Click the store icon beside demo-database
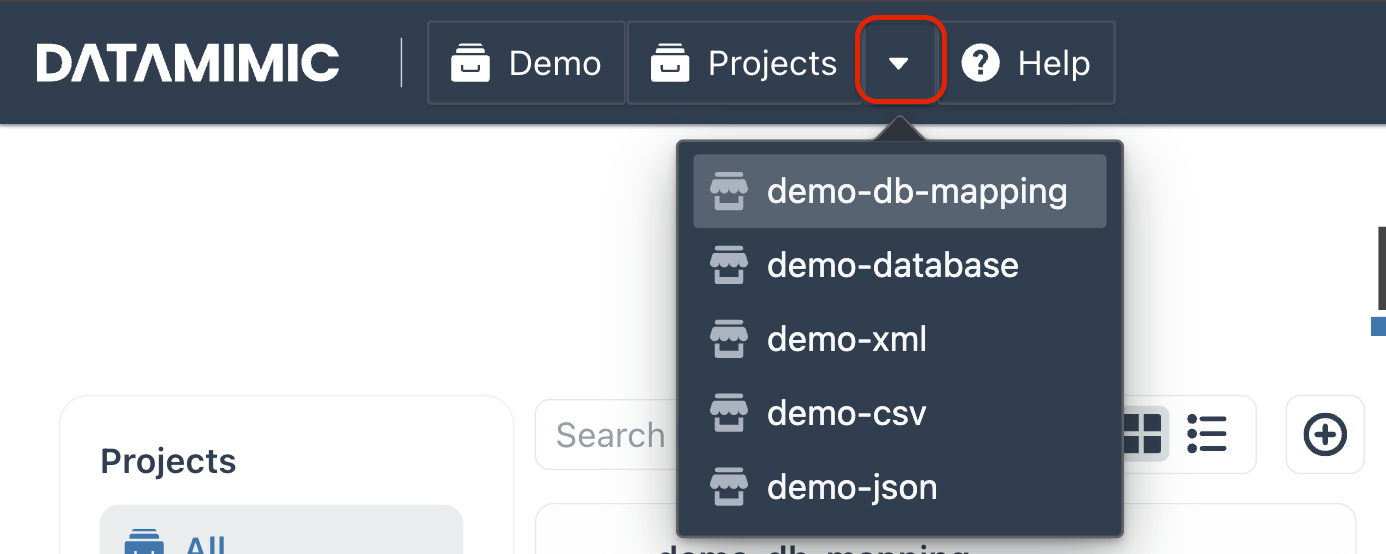Viewport: 1386px width, 554px height. point(729,265)
